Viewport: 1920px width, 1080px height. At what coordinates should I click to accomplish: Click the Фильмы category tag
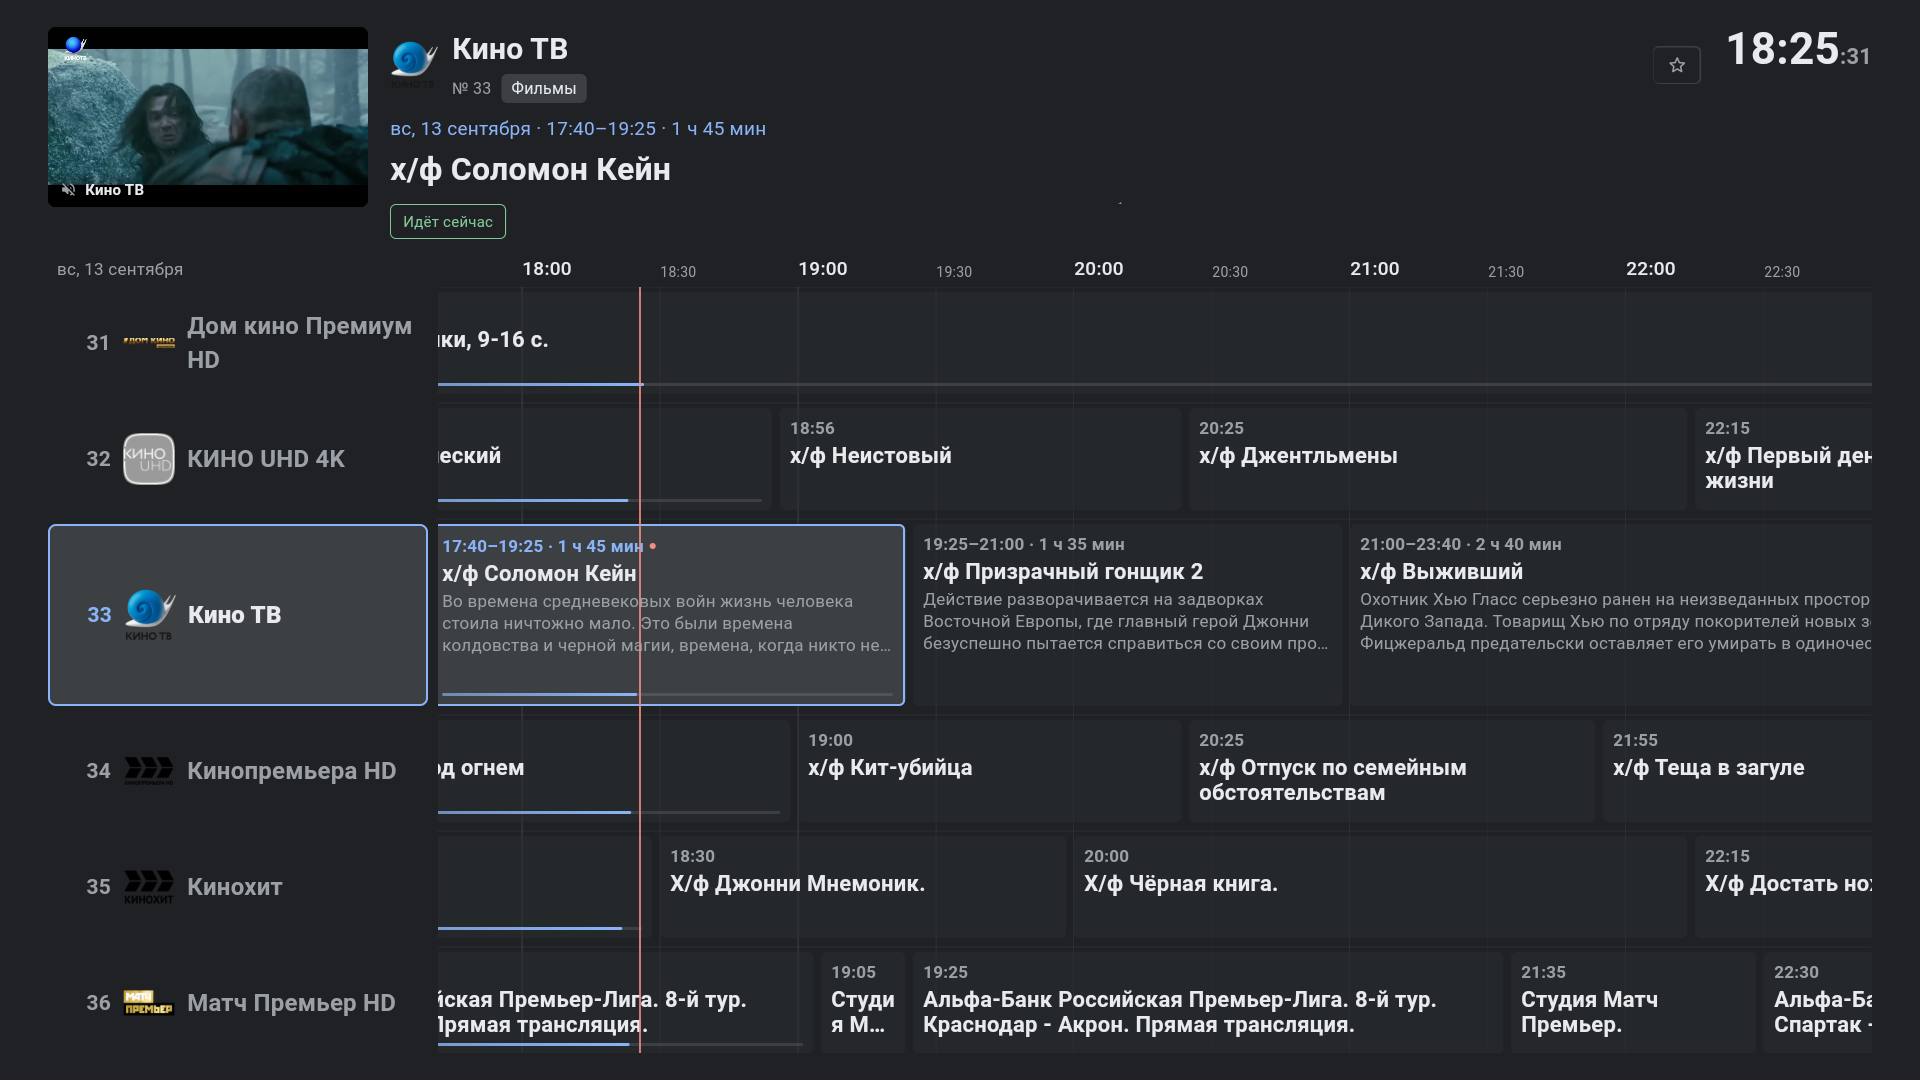tap(544, 88)
